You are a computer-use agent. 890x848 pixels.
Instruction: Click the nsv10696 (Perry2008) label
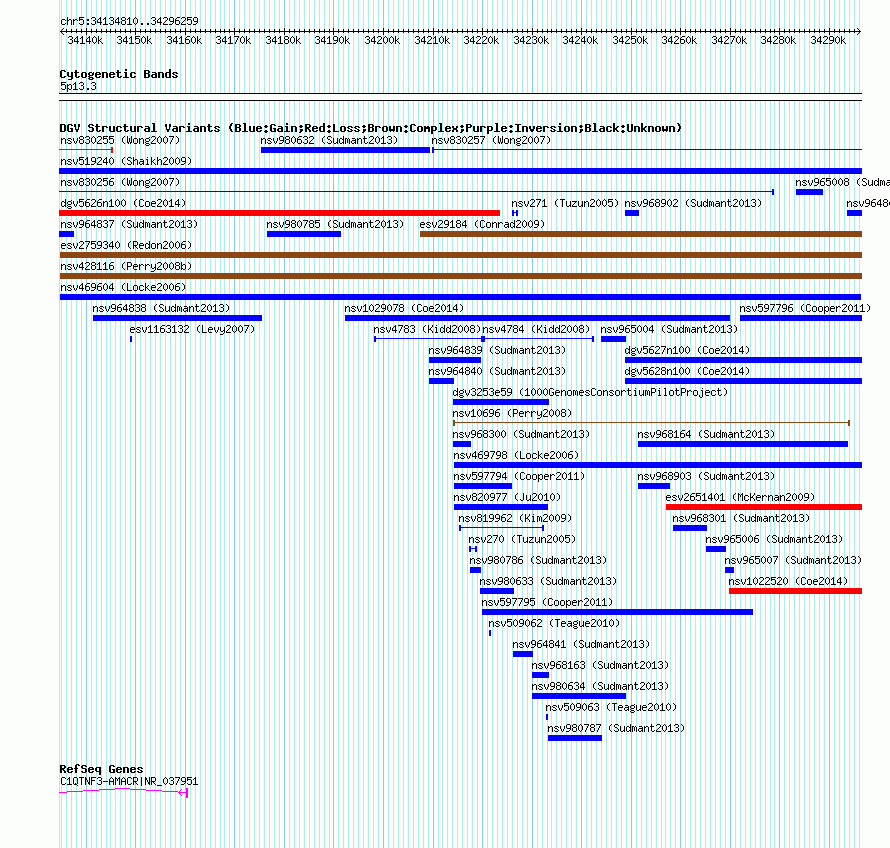[x=512, y=413]
